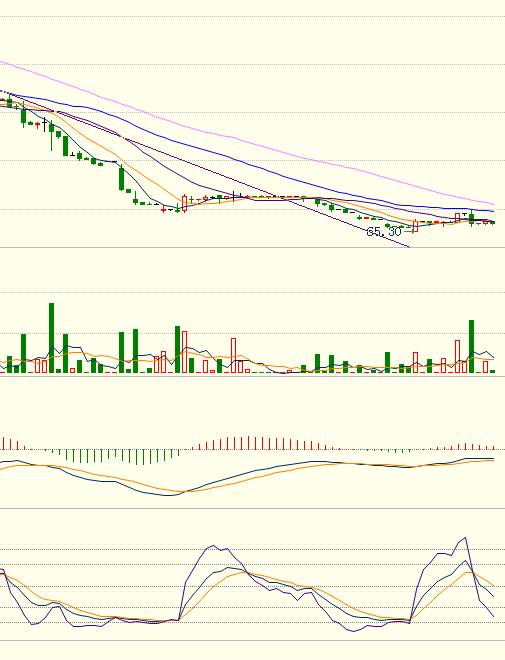Select the blue moving average line
The width and height of the screenshot is (505, 660).
252,166
